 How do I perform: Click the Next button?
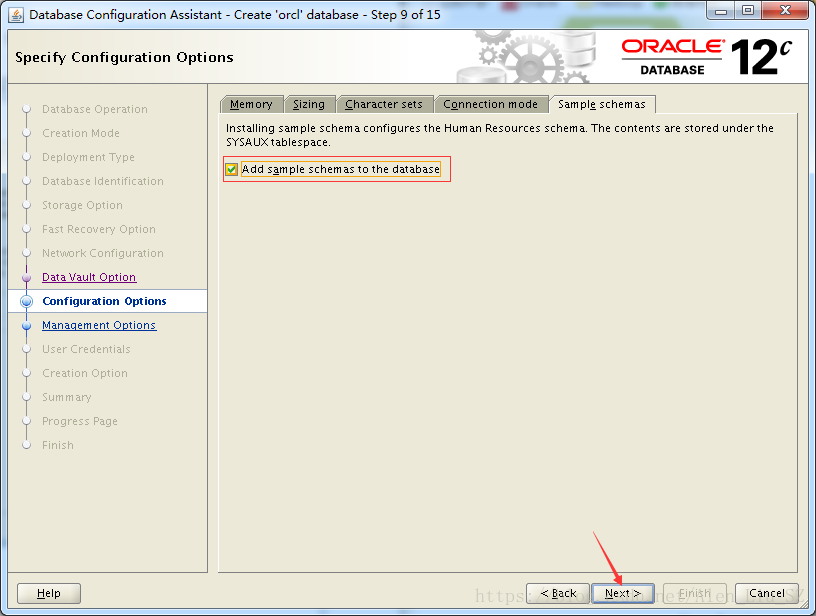tap(622, 593)
